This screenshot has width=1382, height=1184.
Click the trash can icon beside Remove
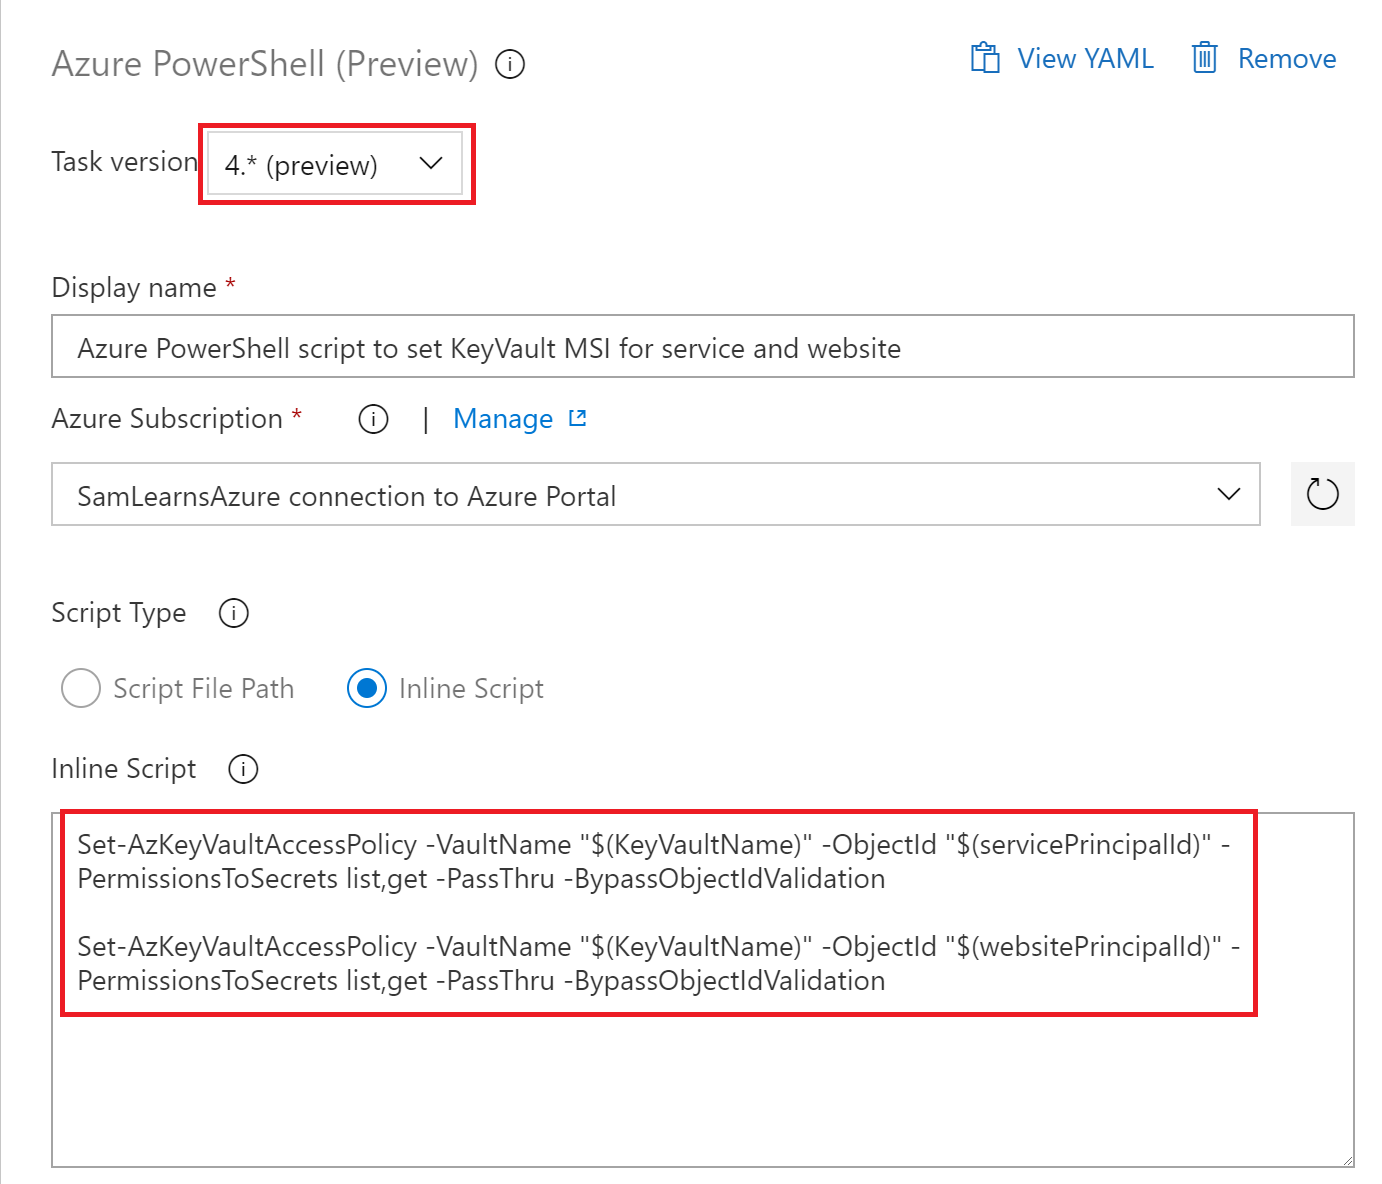[1205, 58]
